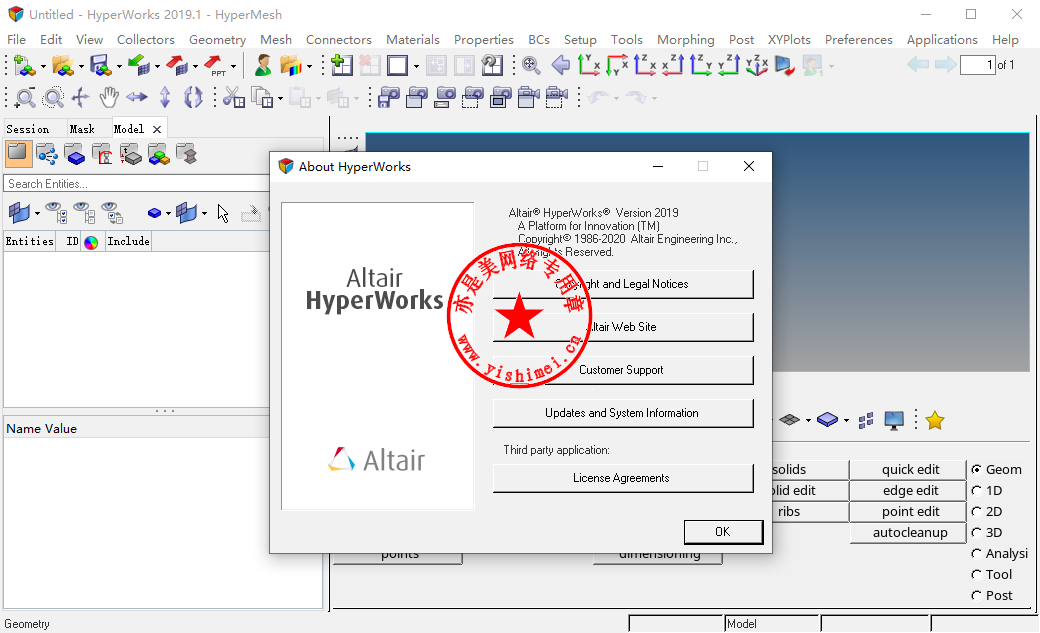
Task: Click the user profile person icon
Action: click(x=263, y=66)
